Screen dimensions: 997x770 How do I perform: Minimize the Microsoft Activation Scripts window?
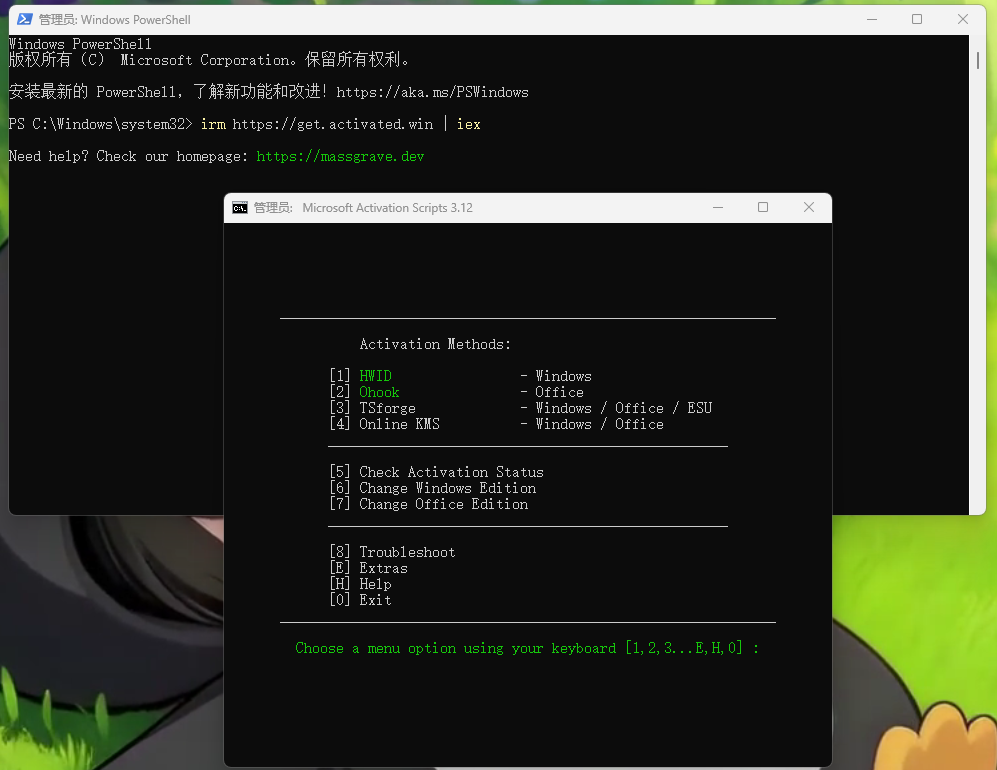tap(718, 207)
